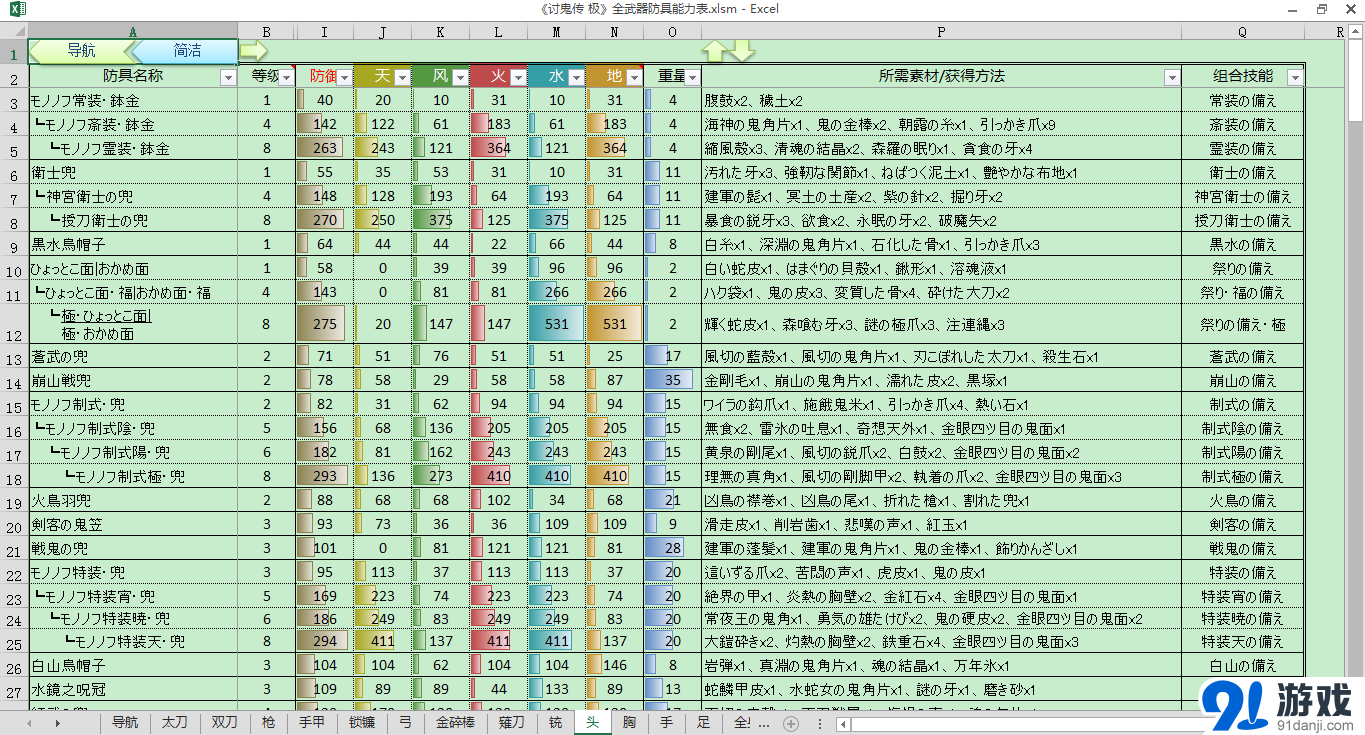Click cell ひょっとこ面|おかめ面

coord(133,269)
